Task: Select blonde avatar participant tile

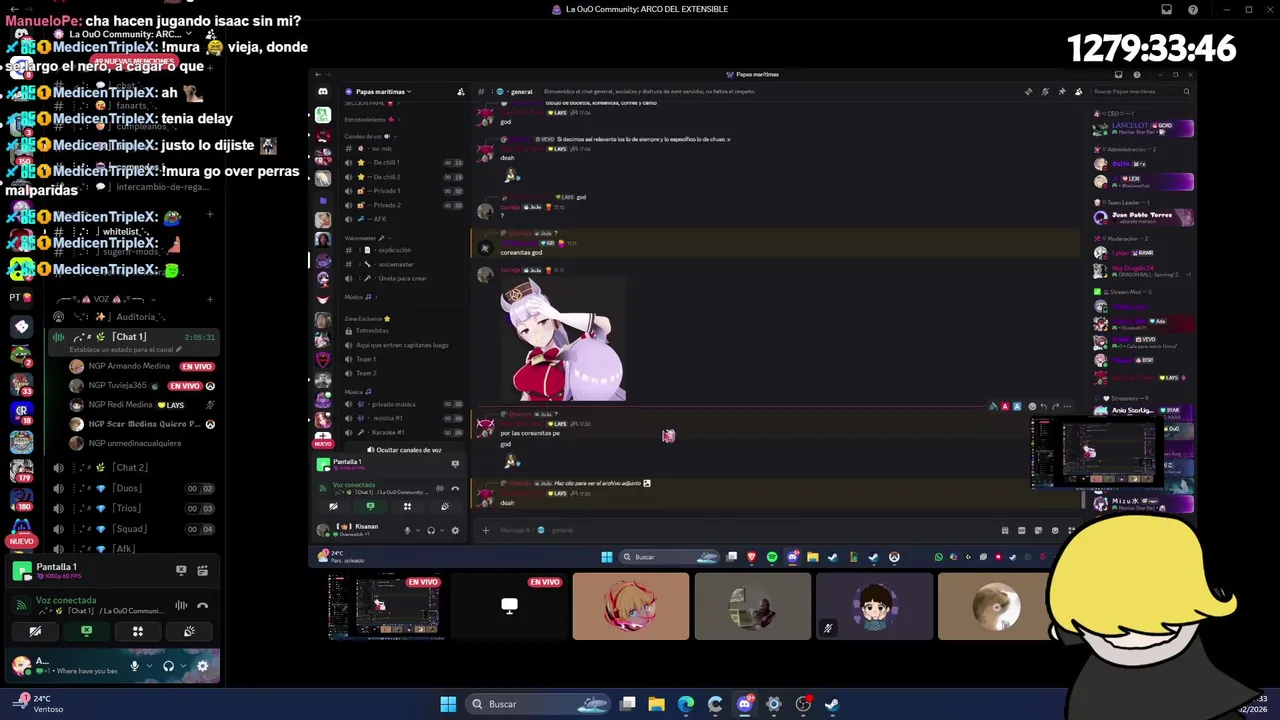Action: point(631,606)
